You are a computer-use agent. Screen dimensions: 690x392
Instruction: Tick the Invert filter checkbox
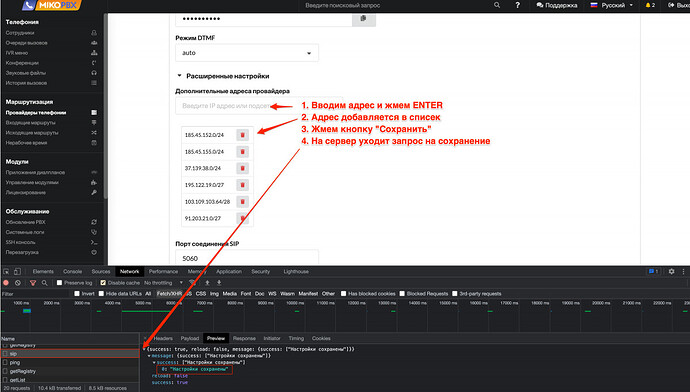click(x=77, y=293)
